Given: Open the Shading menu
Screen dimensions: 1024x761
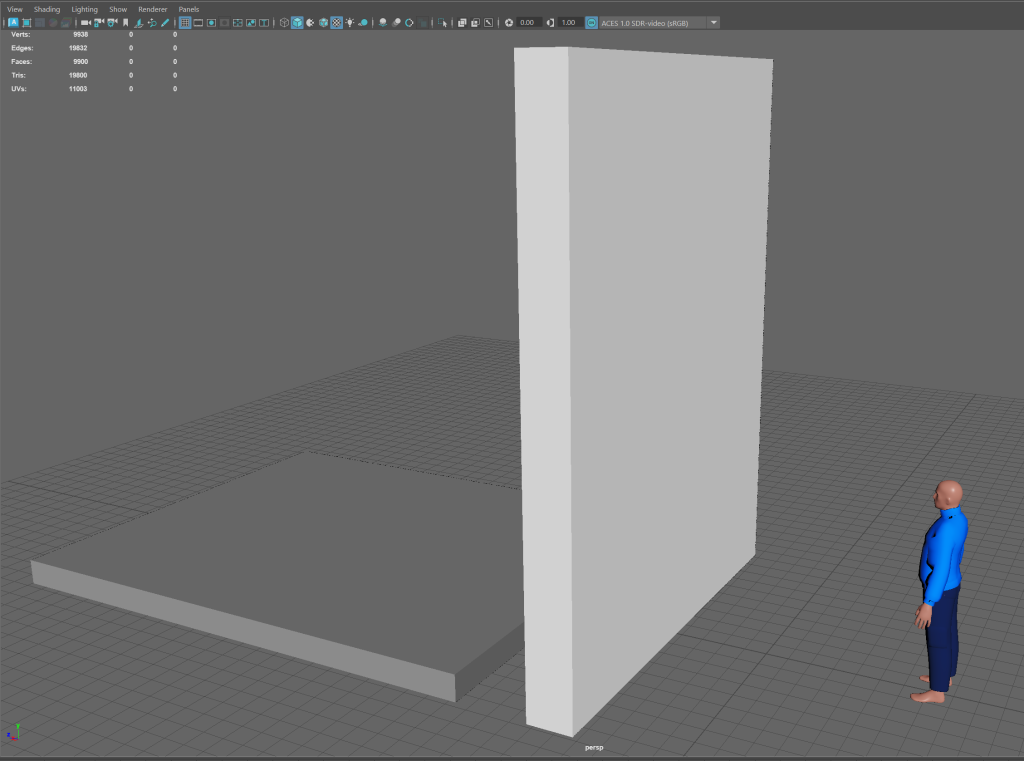Looking at the screenshot, I should pos(47,9).
